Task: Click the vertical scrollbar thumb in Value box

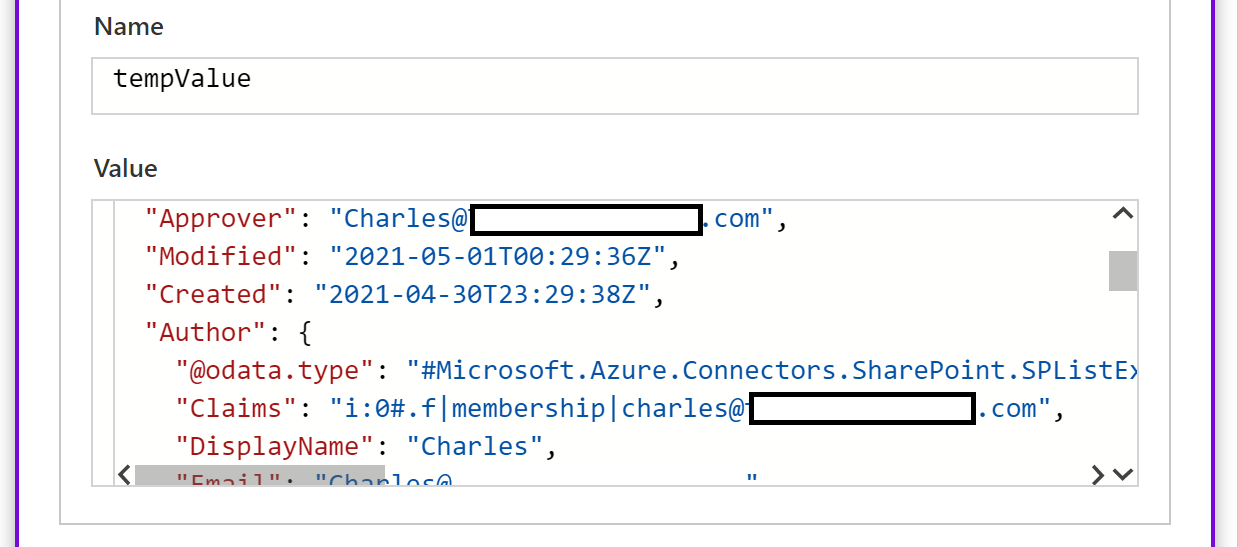Action: tap(1122, 270)
